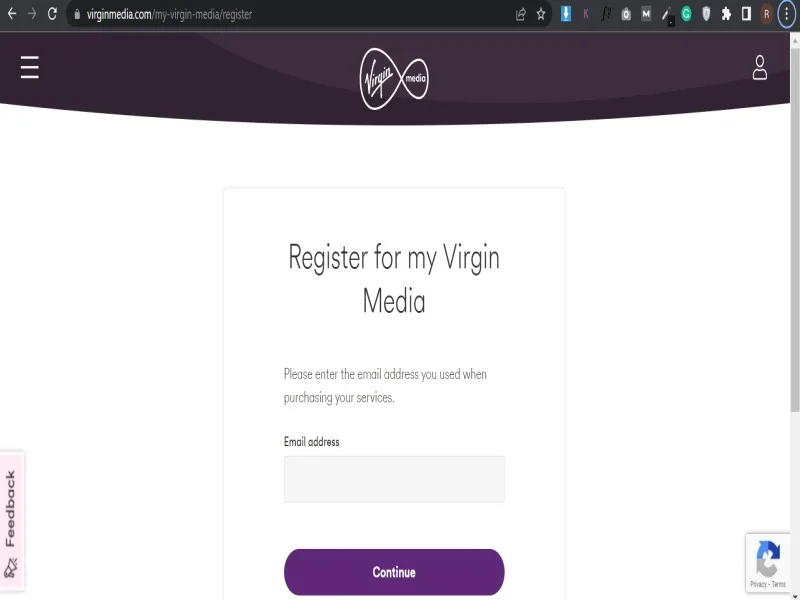Click the Virgin Media logo

tap(394, 78)
